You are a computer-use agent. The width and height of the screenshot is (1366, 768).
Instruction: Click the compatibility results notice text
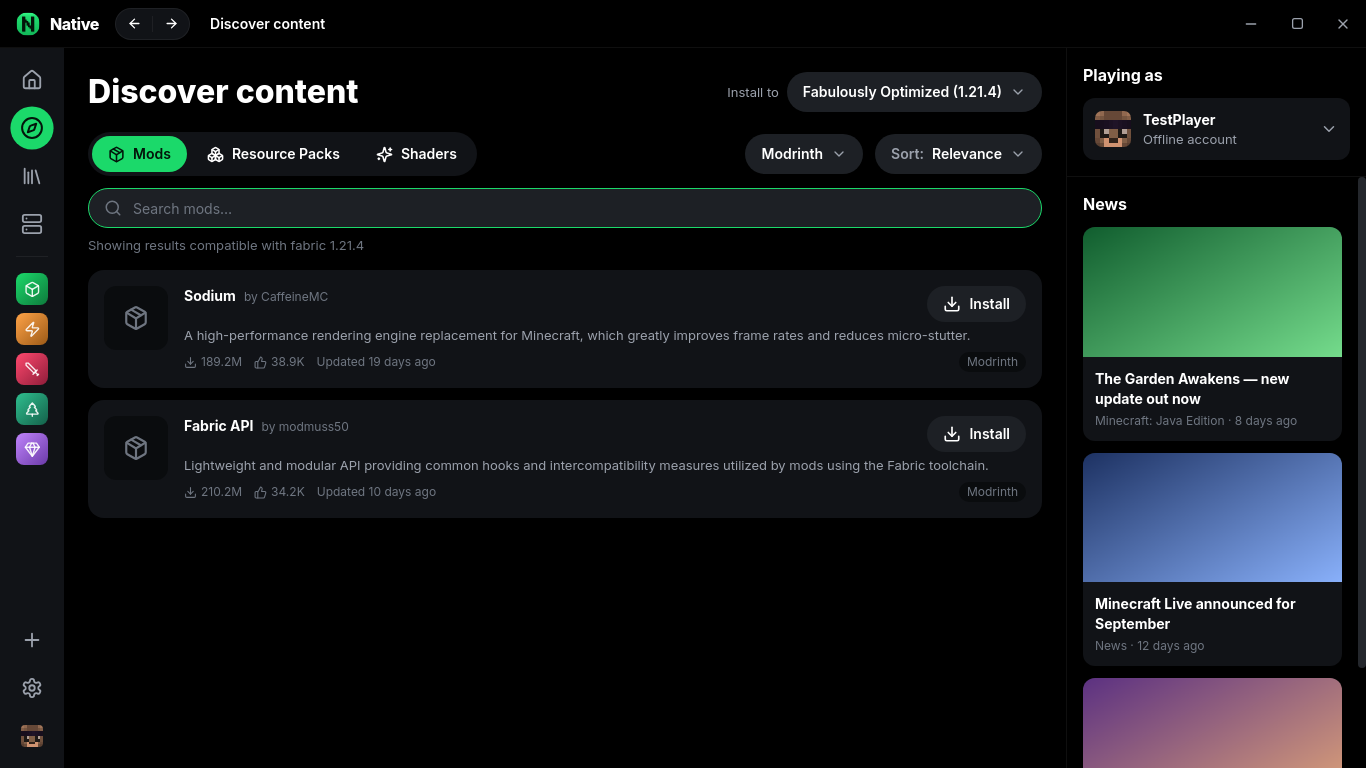click(x=226, y=246)
